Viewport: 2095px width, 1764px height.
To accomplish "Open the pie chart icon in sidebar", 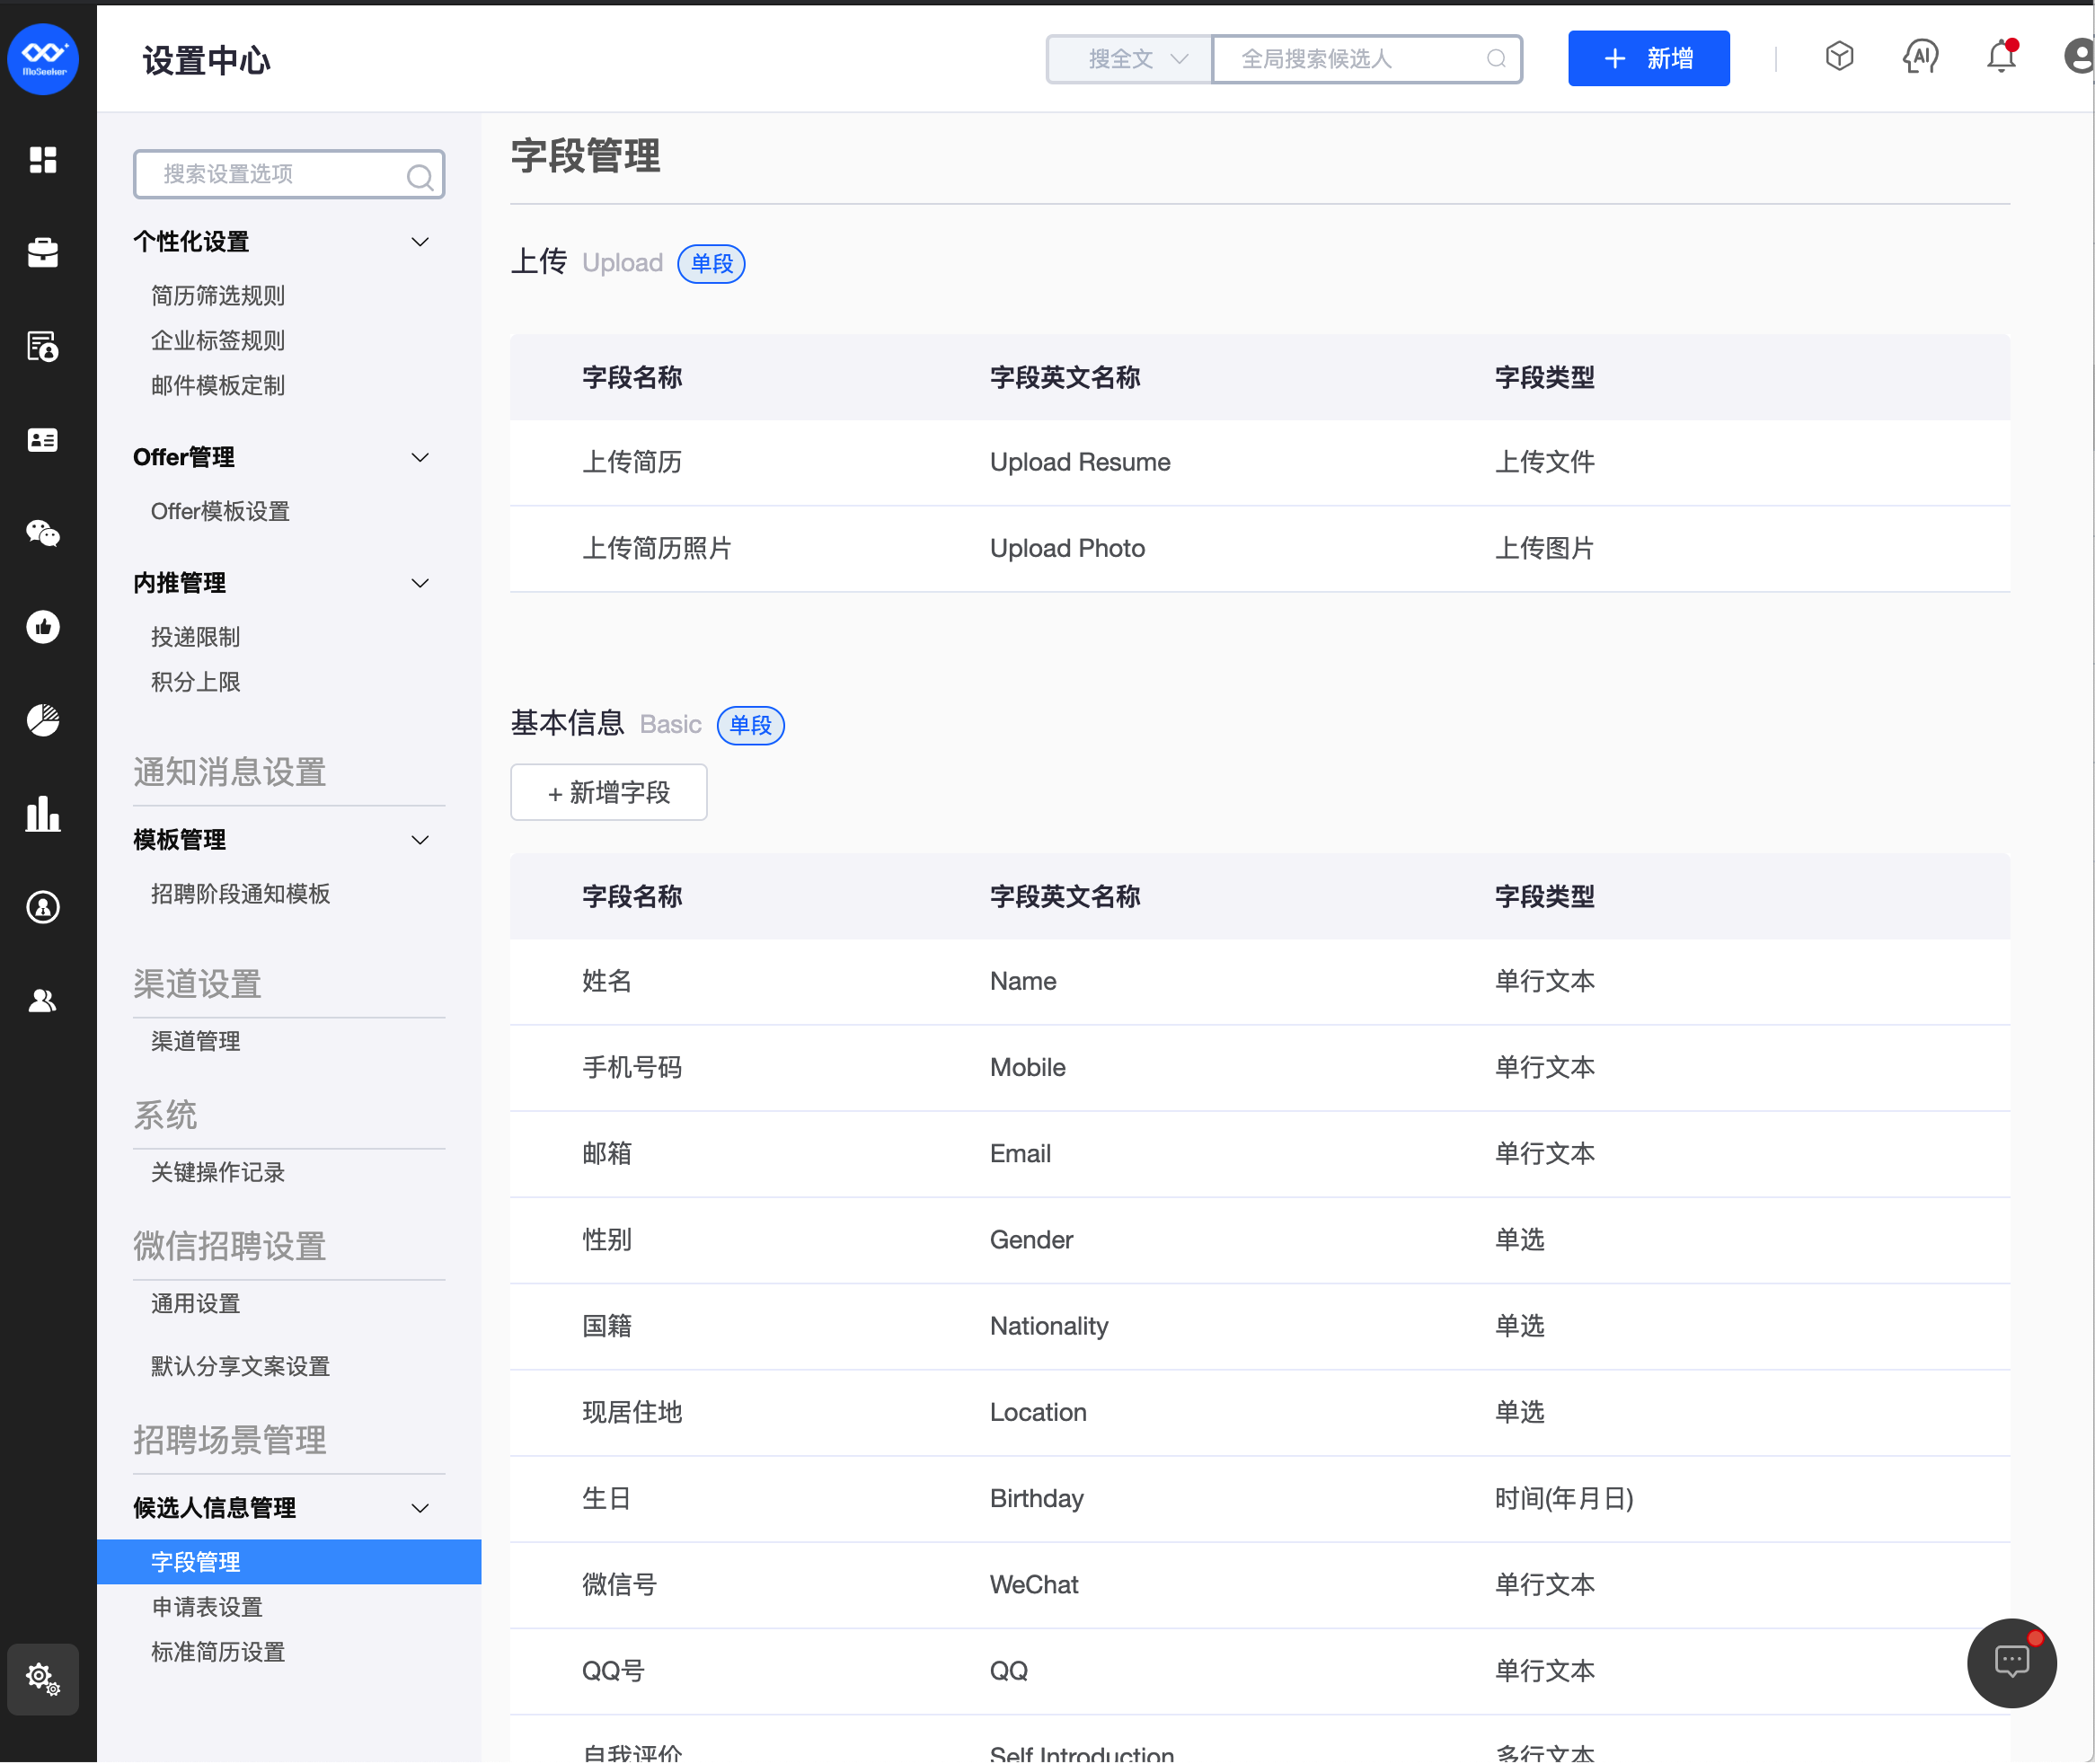I will tap(43, 720).
